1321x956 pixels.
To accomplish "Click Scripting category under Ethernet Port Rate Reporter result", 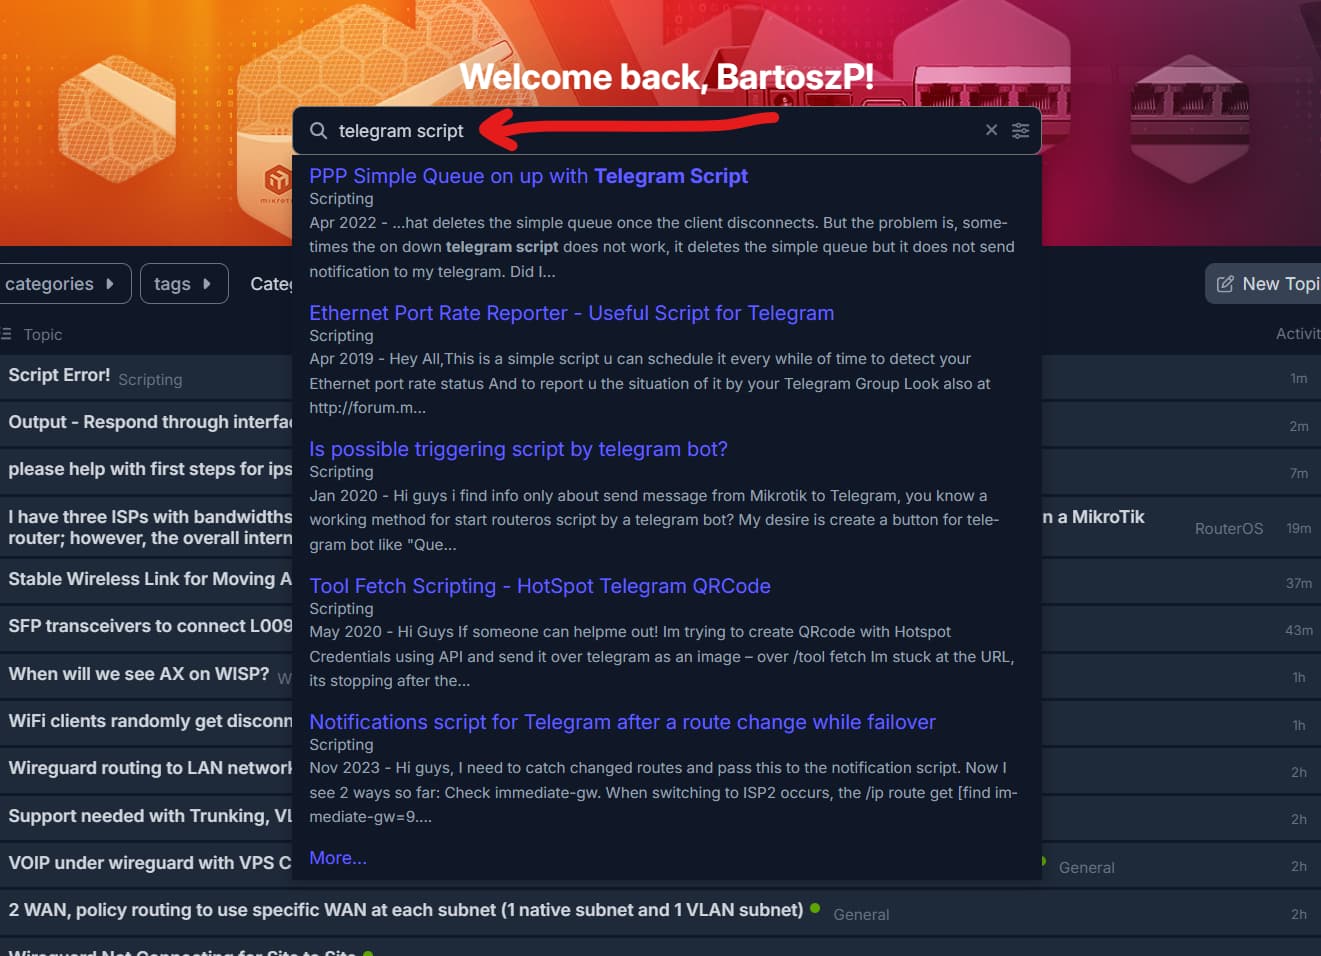I will click(341, 336).
